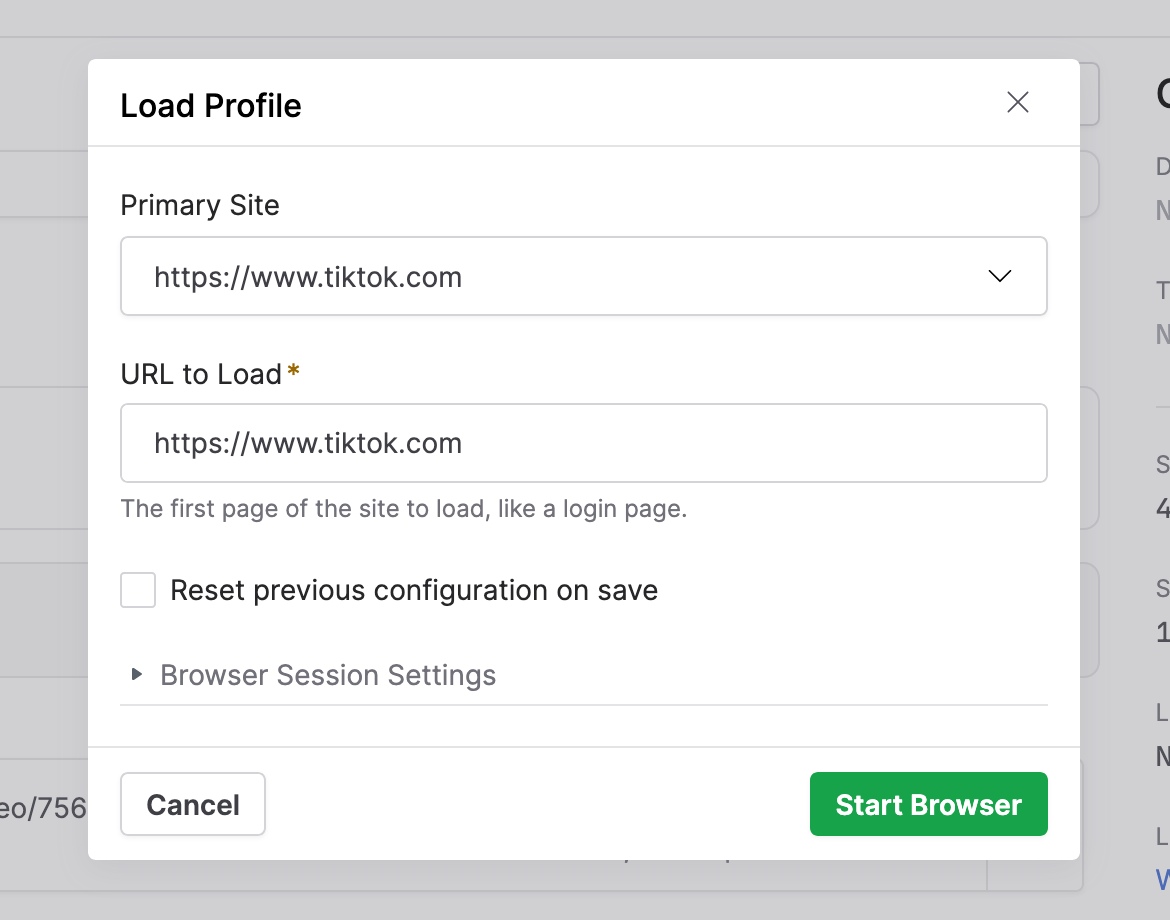Close the Load Profile dialog via X icon
Screen dimensions: 1170x920
[1017, 102]
